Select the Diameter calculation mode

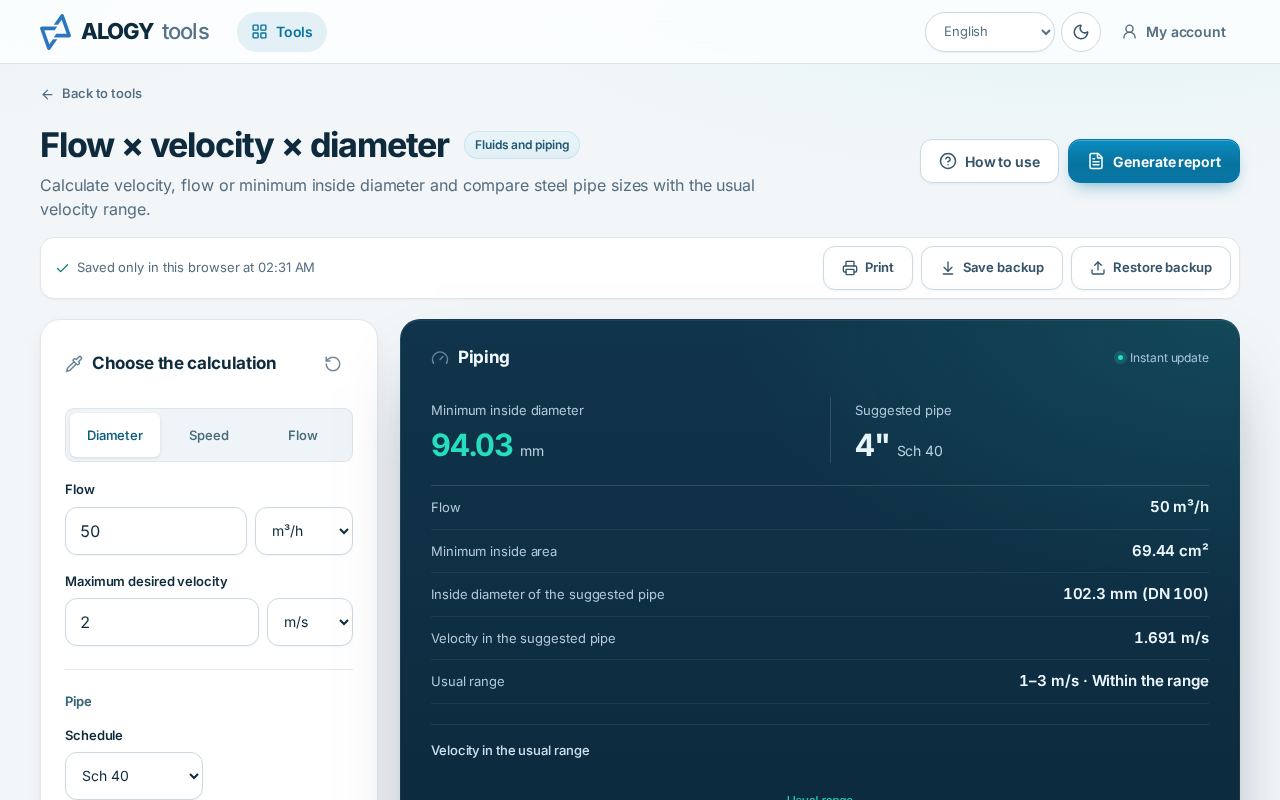[115, 435]
